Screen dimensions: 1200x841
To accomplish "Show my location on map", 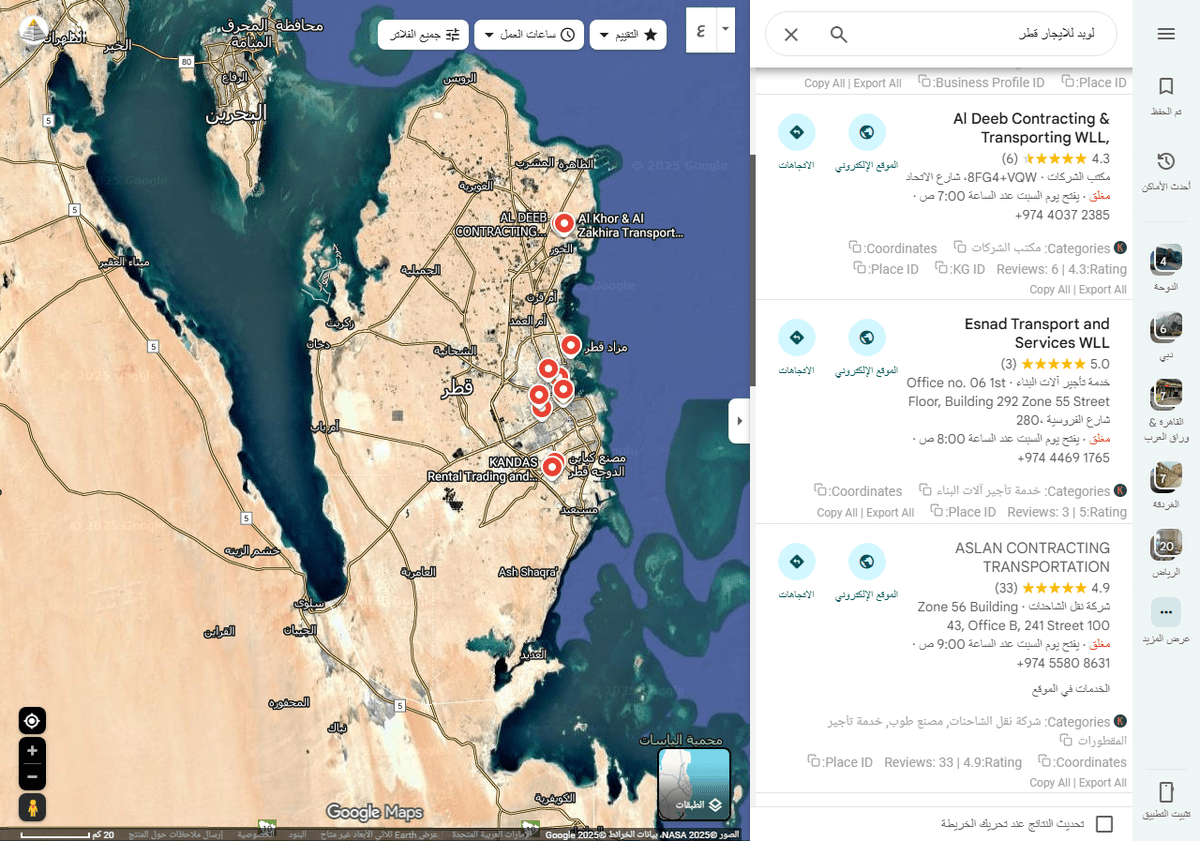I will point(32,721).
